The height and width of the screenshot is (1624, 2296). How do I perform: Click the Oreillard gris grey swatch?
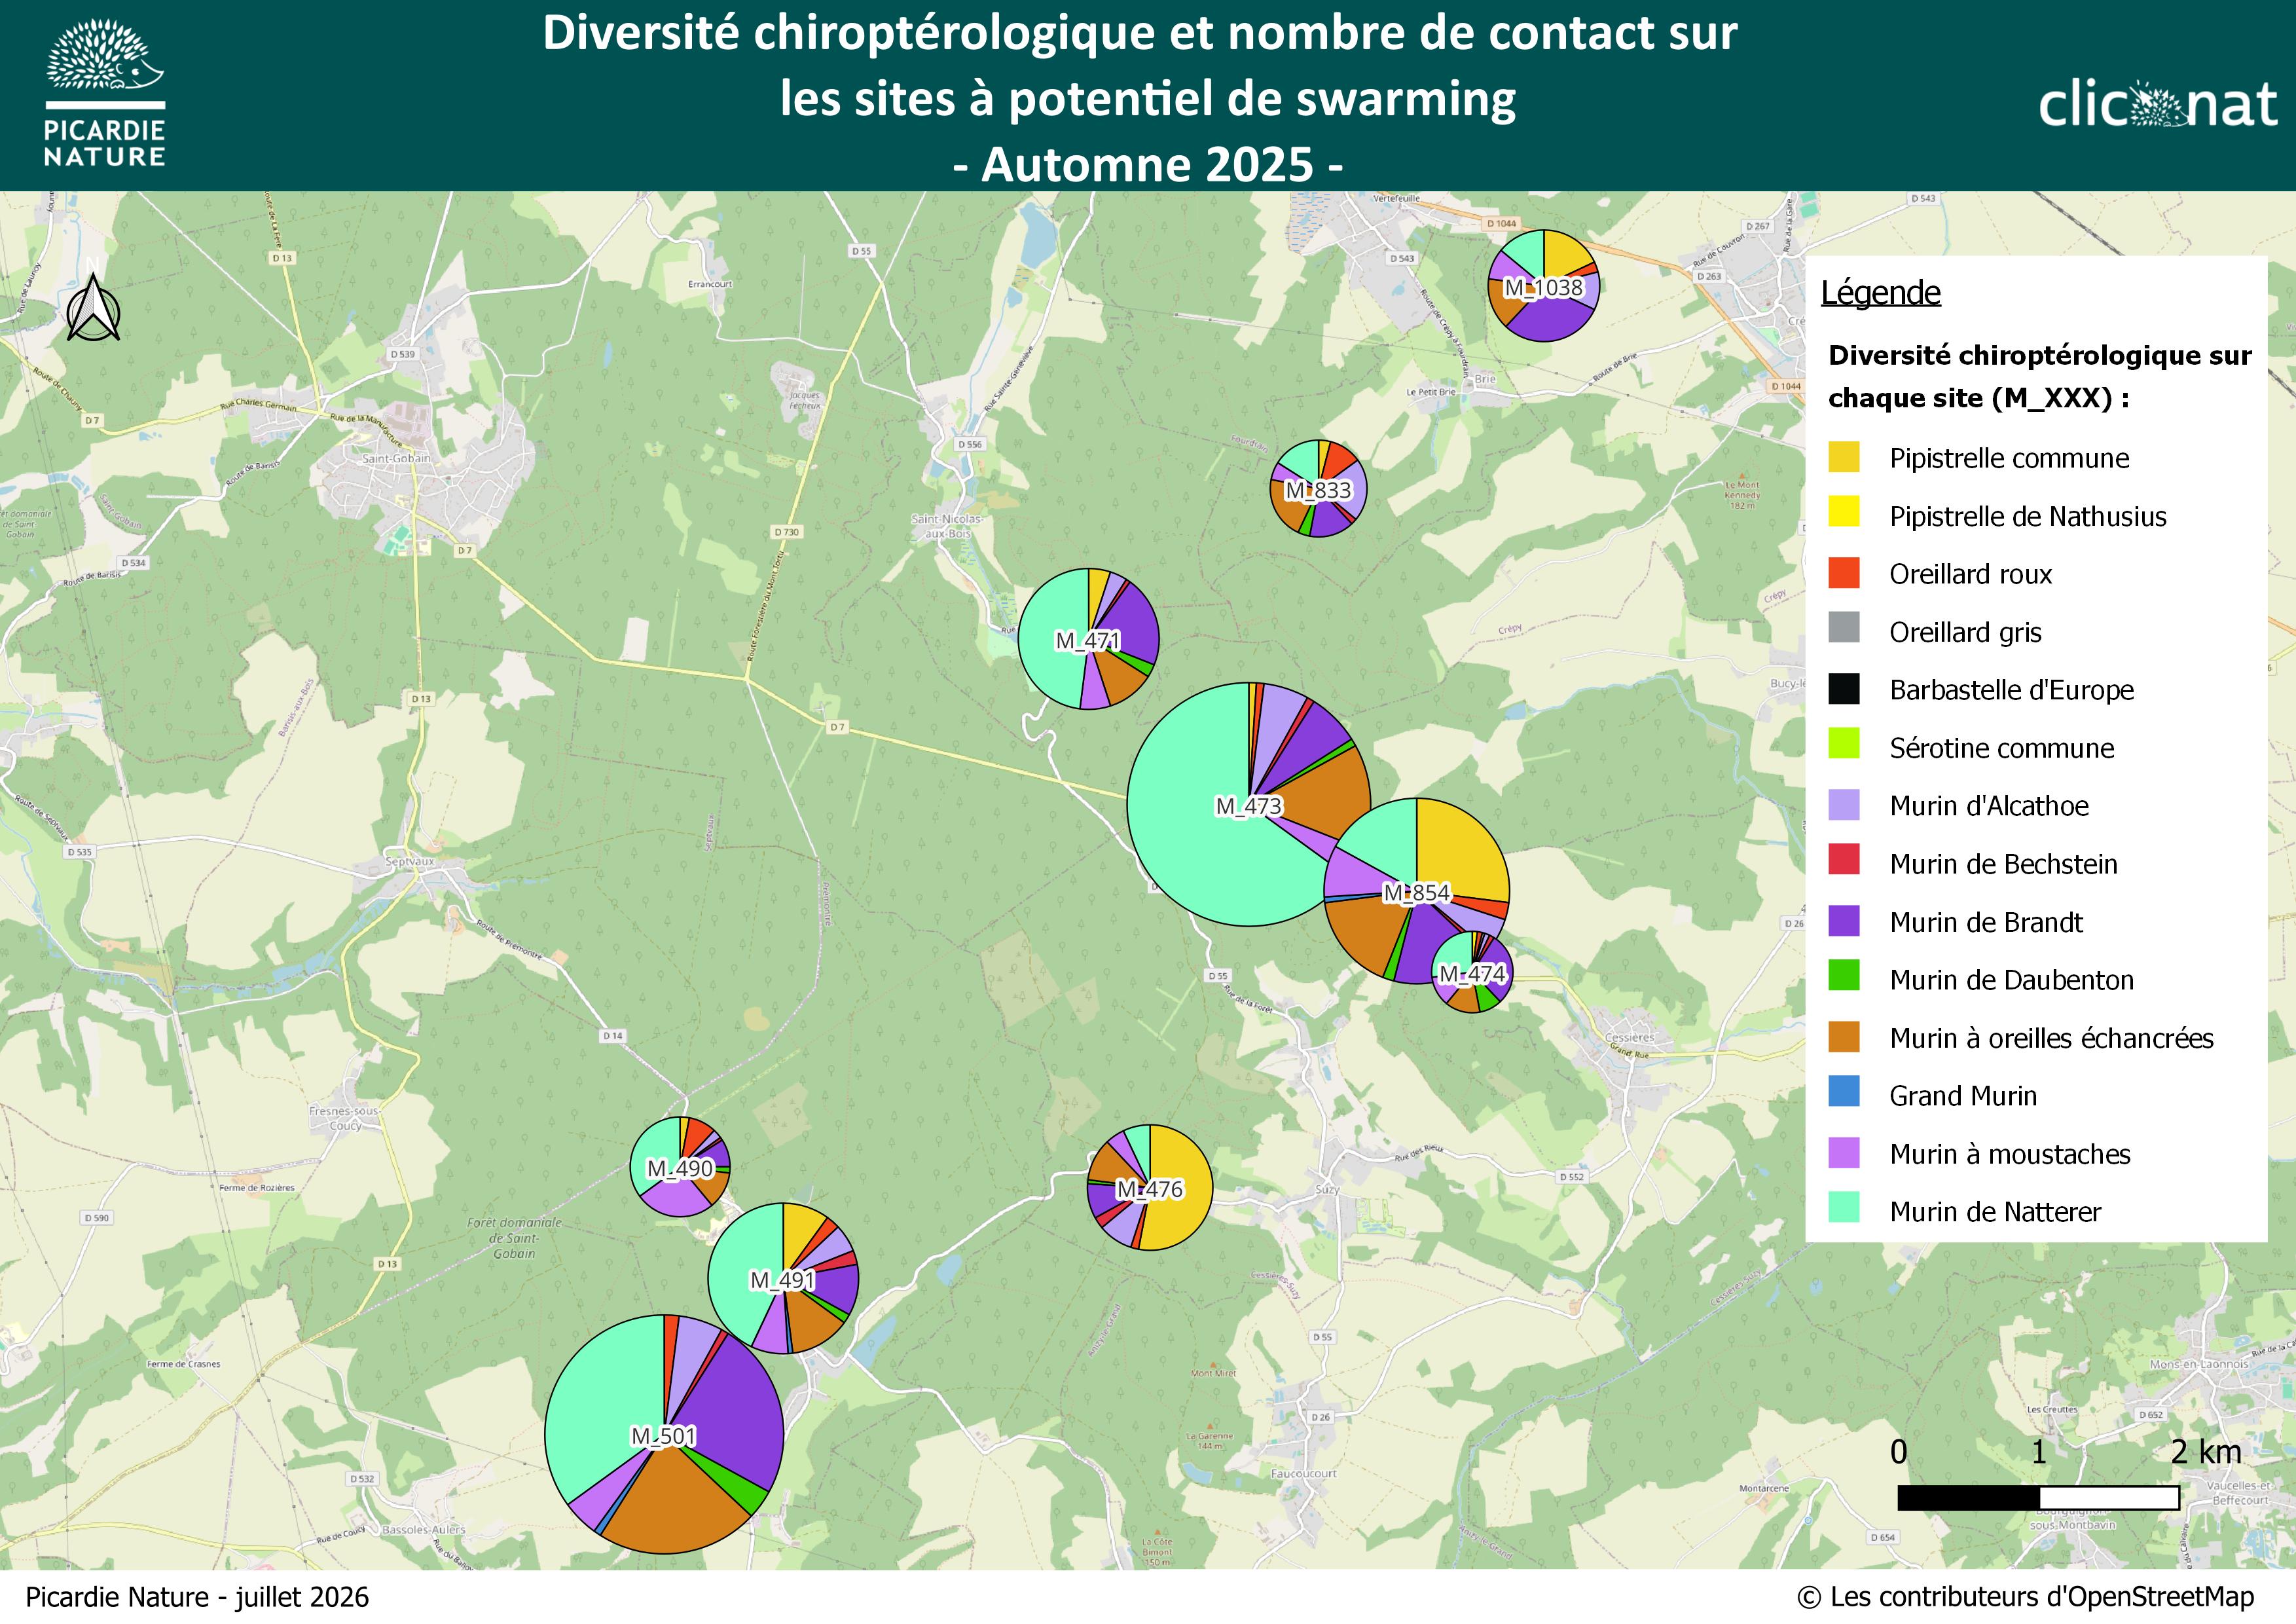coord(1844,628)
